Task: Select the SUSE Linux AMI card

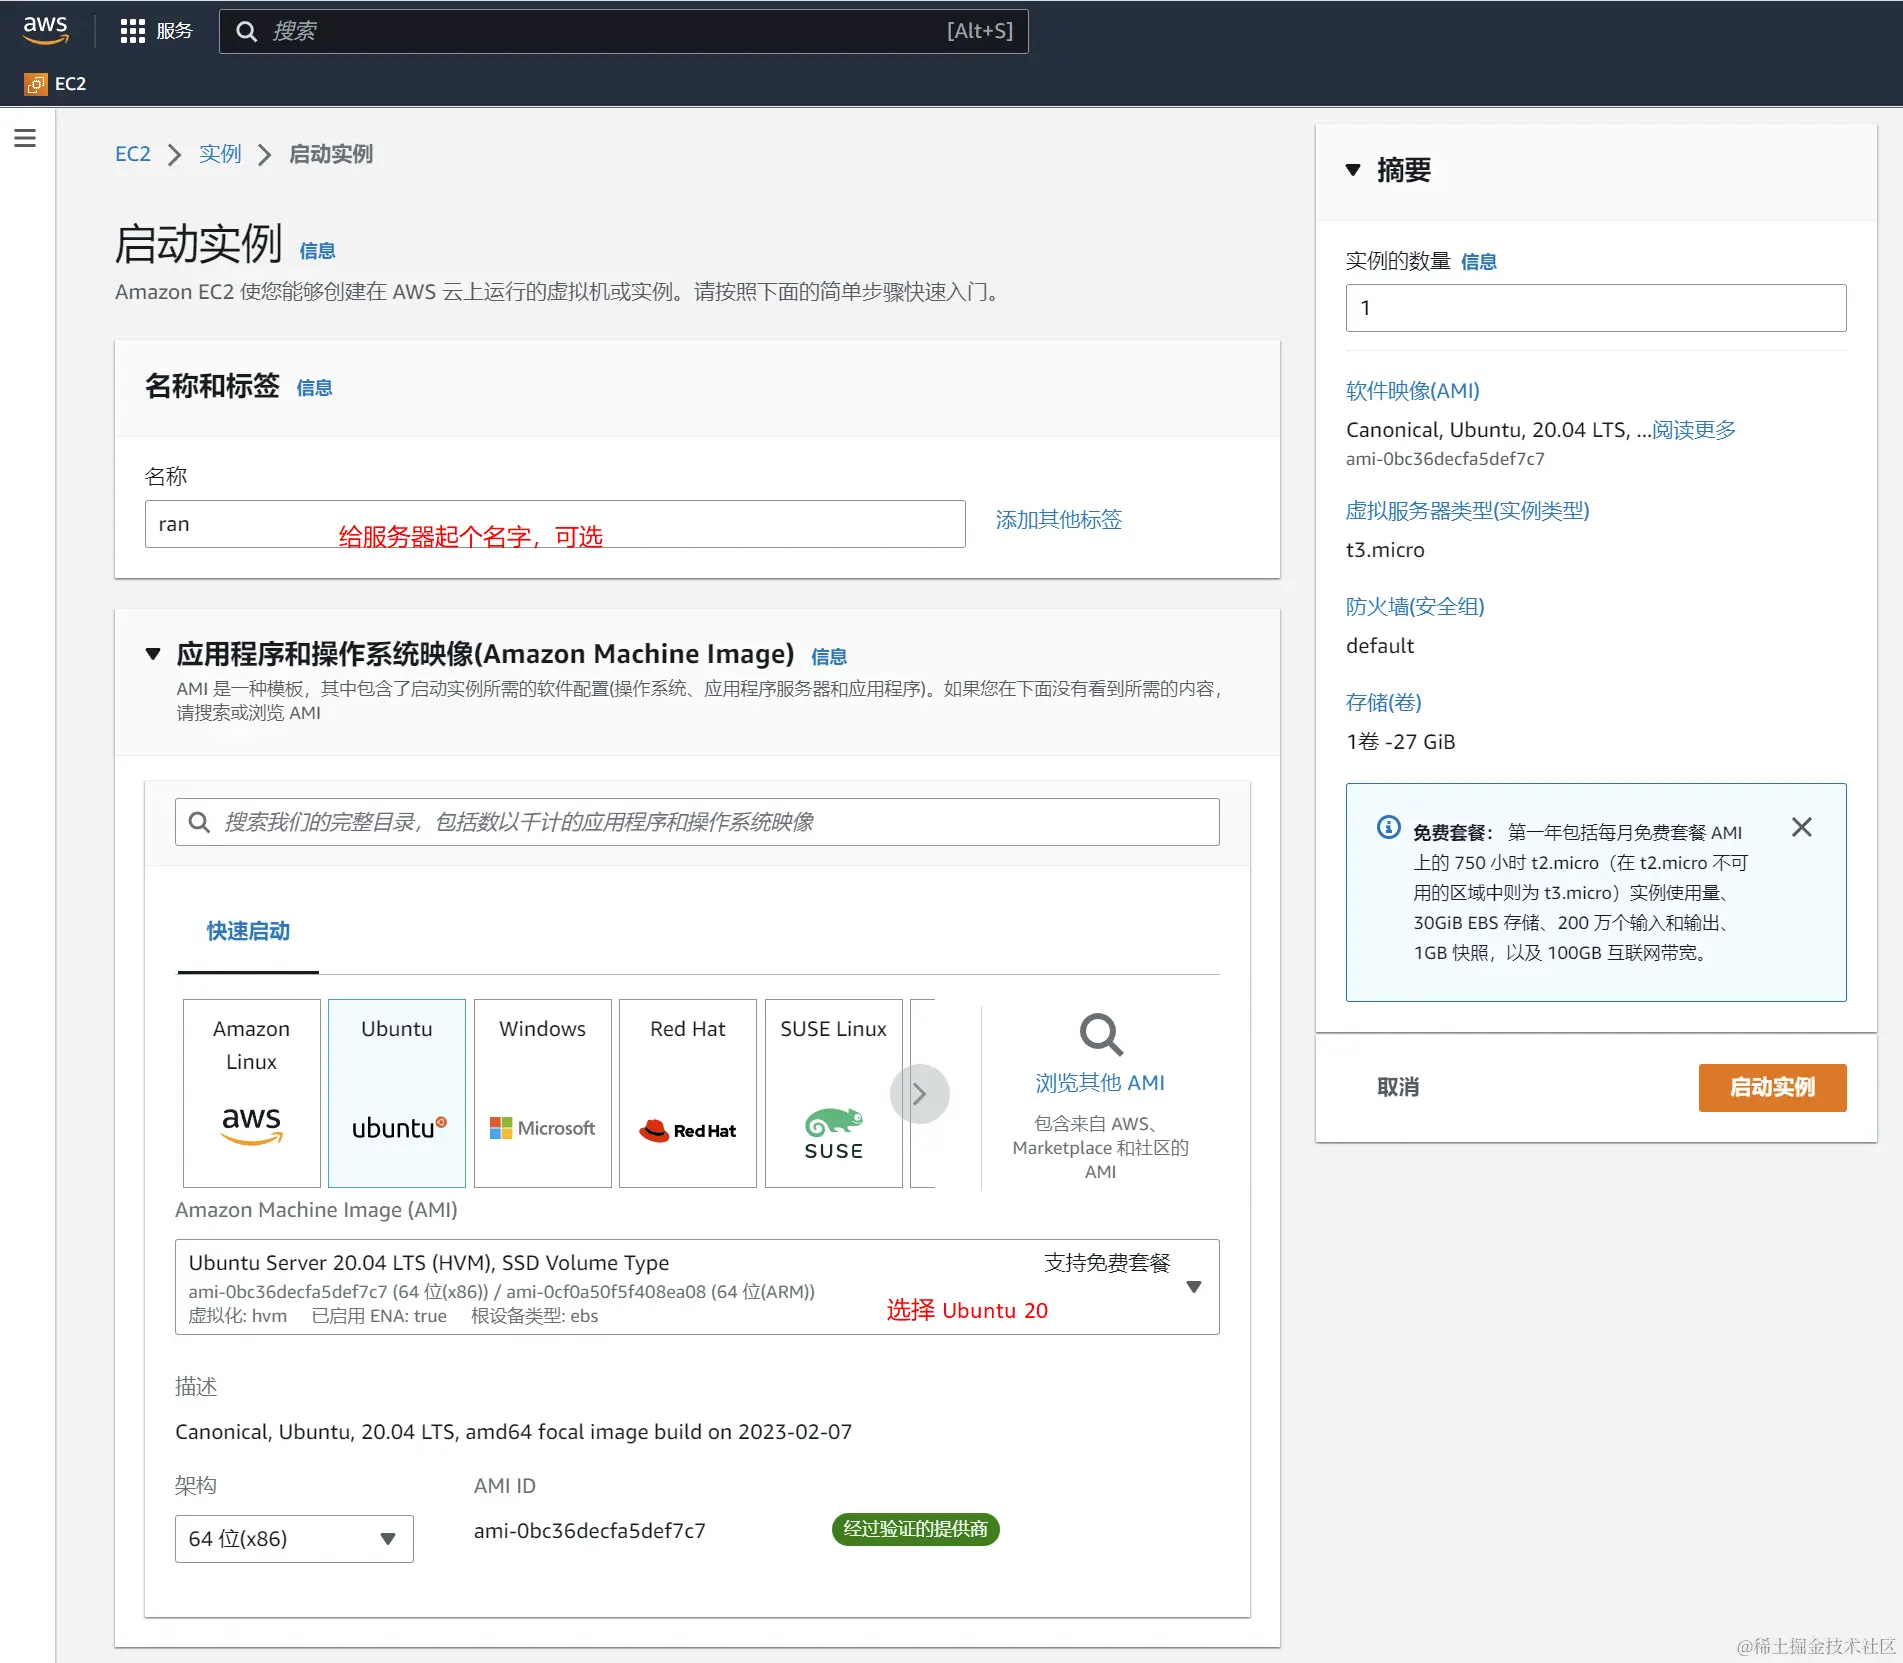Action: tap(833, 1093)
